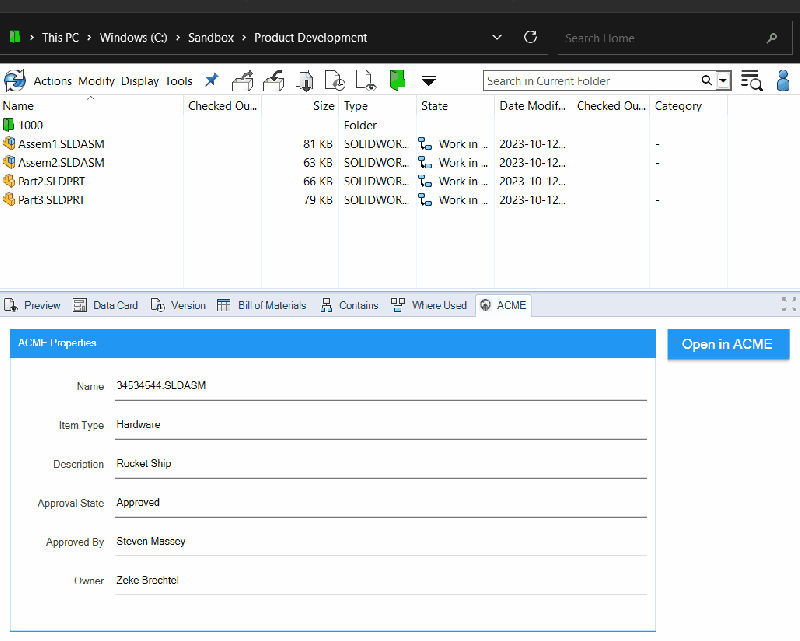This screenshot has width=800, height=641.
Task: Open the search scope dropdown arrow
Action: [723, 80]
